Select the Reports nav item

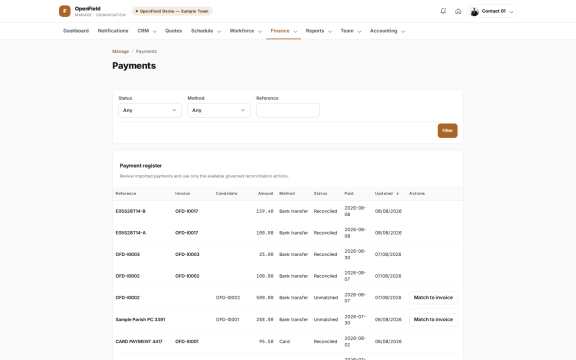[315, 31]
